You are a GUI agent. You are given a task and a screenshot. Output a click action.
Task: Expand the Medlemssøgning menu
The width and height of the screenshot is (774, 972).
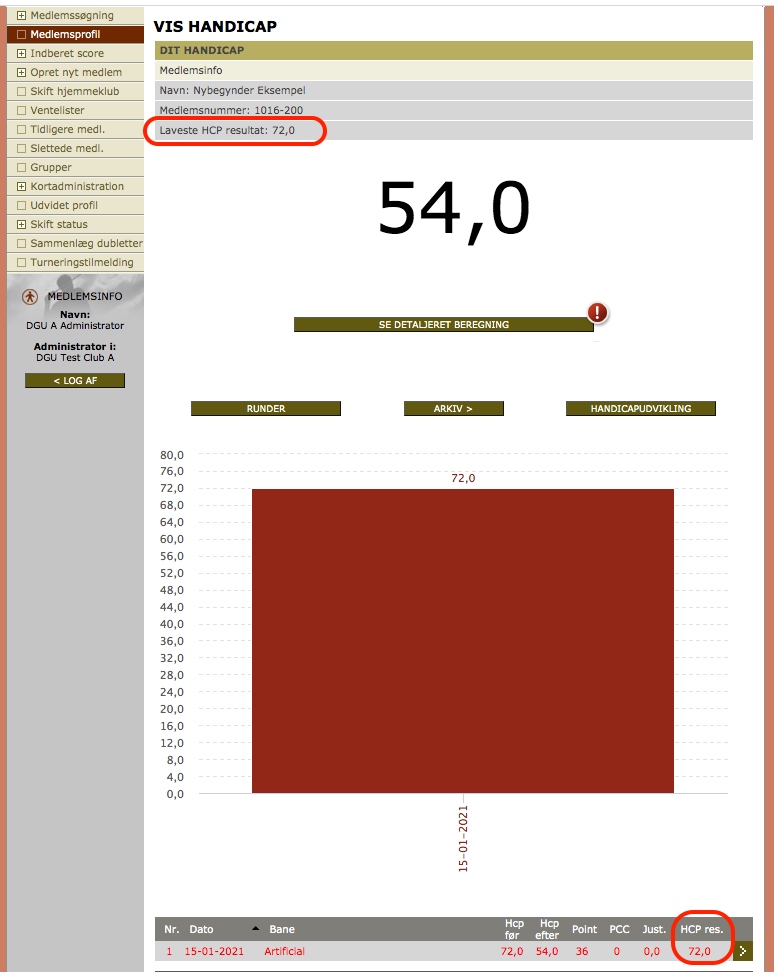(21, 16)
